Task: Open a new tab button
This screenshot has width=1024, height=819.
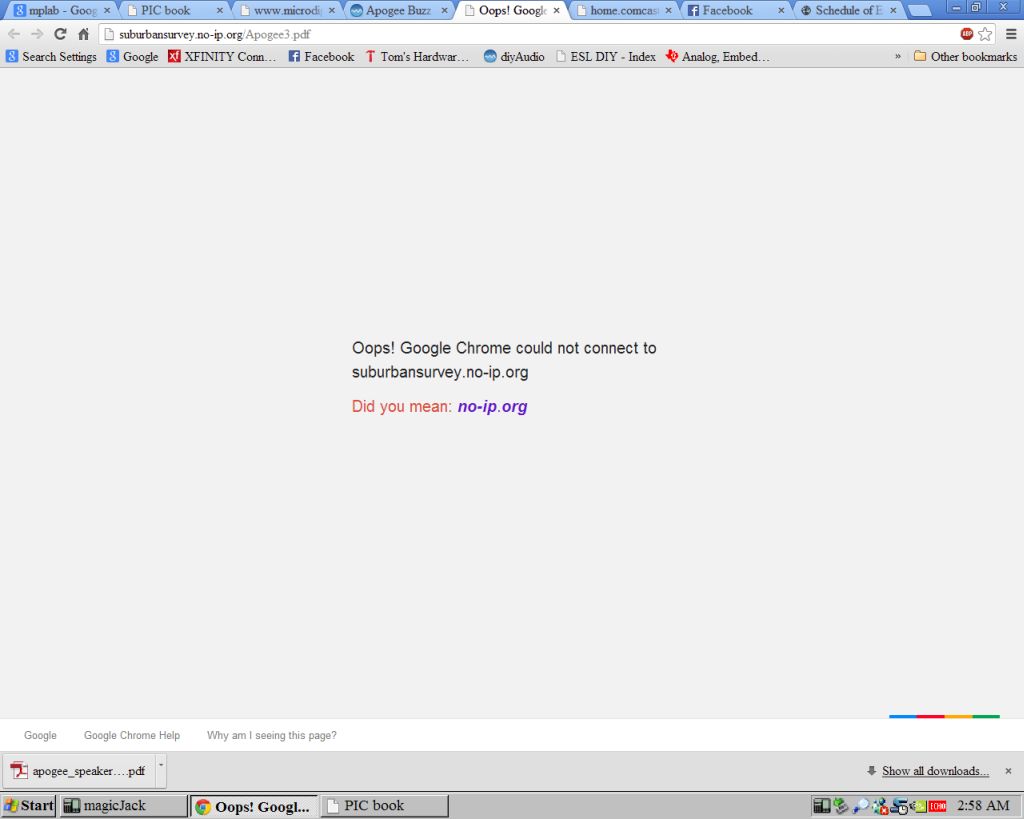Action: (x=920, y=10)
